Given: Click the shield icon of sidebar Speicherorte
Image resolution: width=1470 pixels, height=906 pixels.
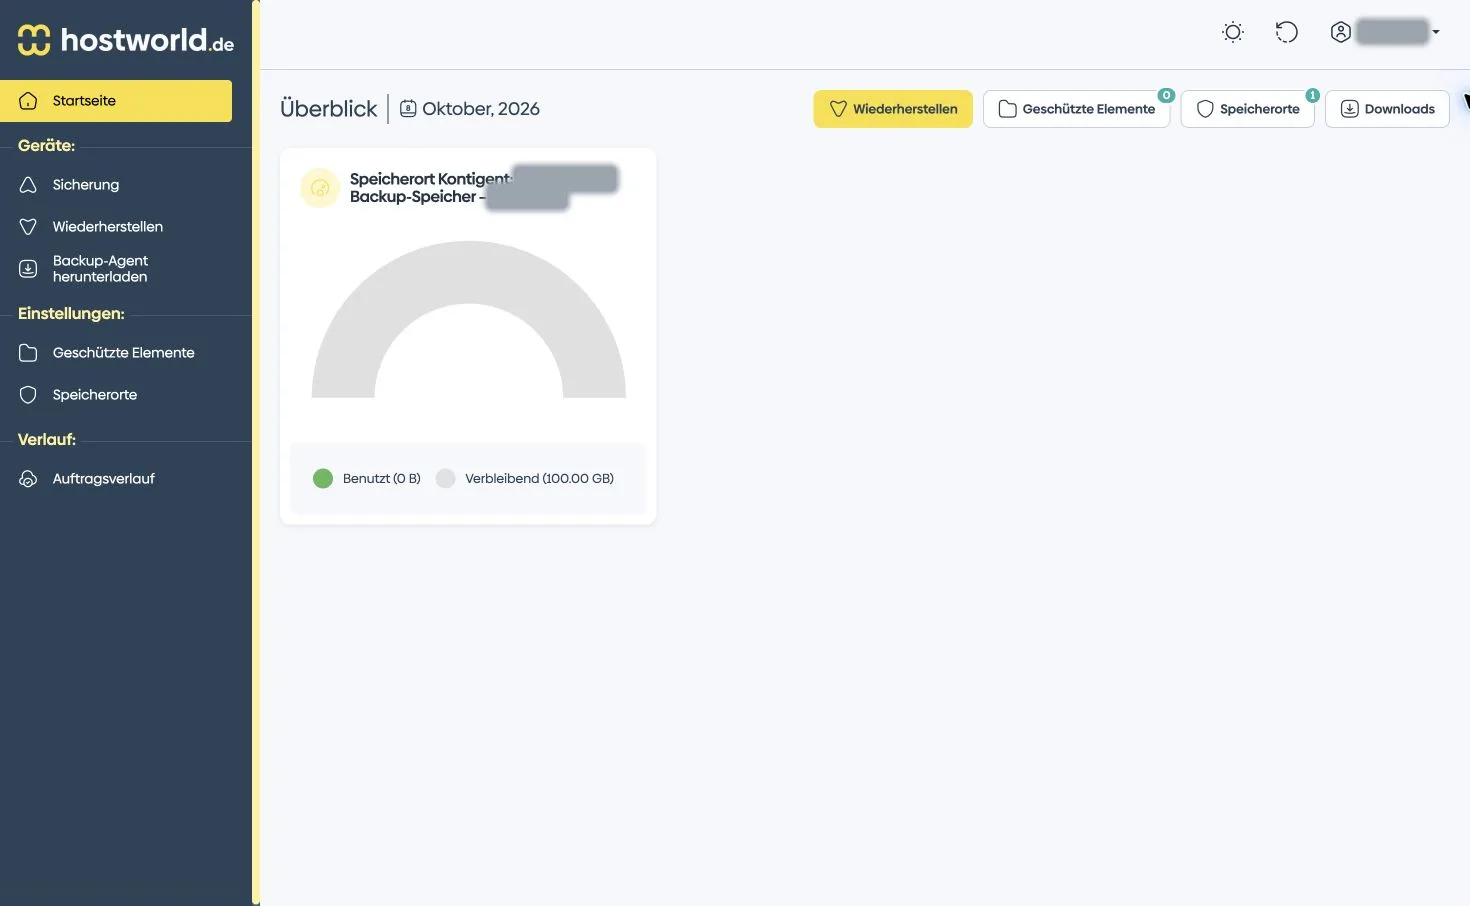Looking at the screenshot, I should point(28,395).
